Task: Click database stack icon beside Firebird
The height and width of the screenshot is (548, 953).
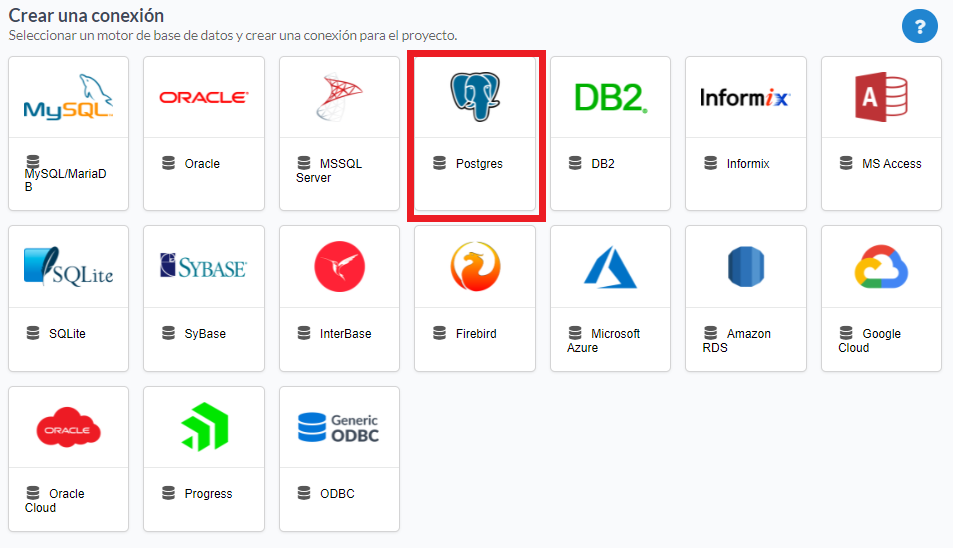Action: (439, 332)
